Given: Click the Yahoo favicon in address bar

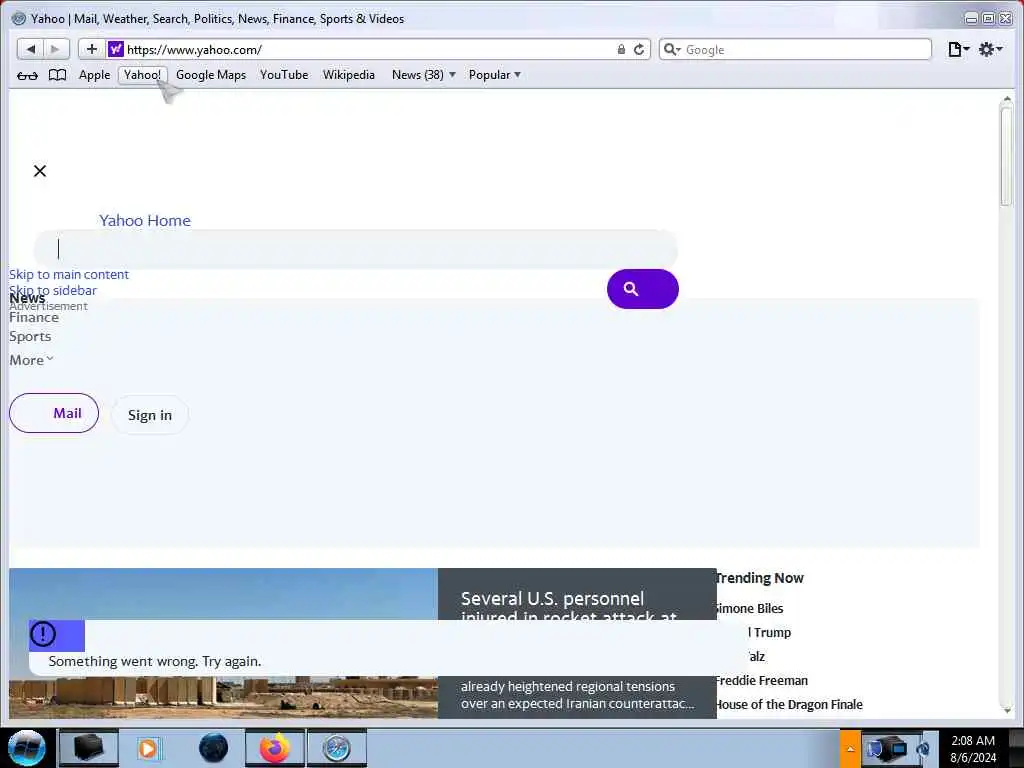Looking at the screenshot, I should 116,49.
